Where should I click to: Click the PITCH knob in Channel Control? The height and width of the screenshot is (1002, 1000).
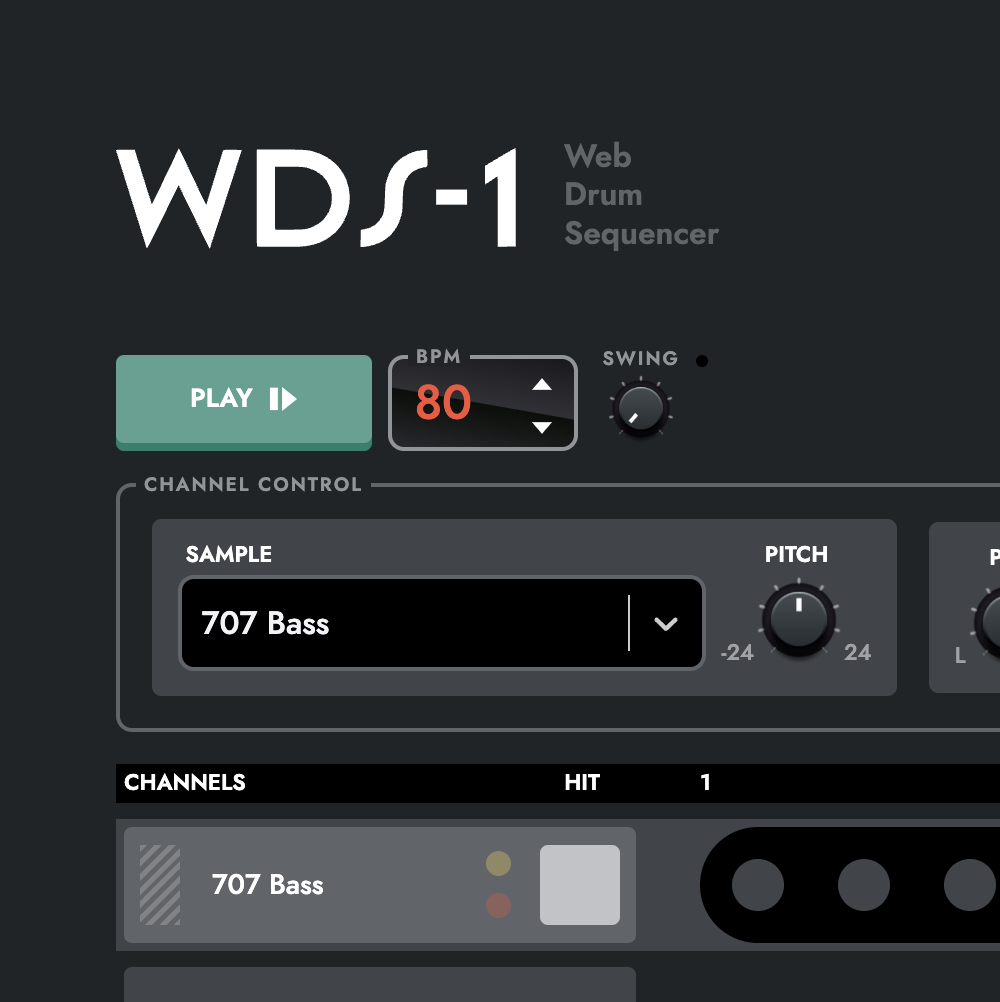pos(798,620)
